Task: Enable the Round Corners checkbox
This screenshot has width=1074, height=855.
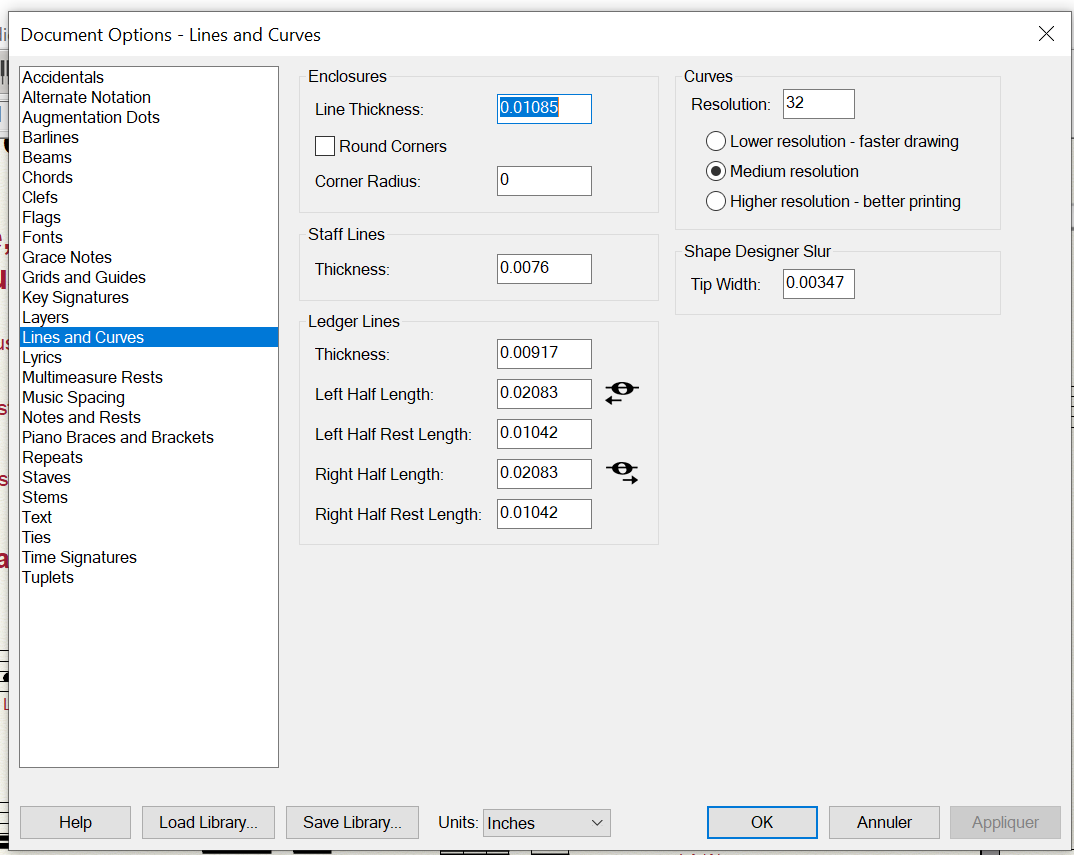Action: click(x=325, y=146)
